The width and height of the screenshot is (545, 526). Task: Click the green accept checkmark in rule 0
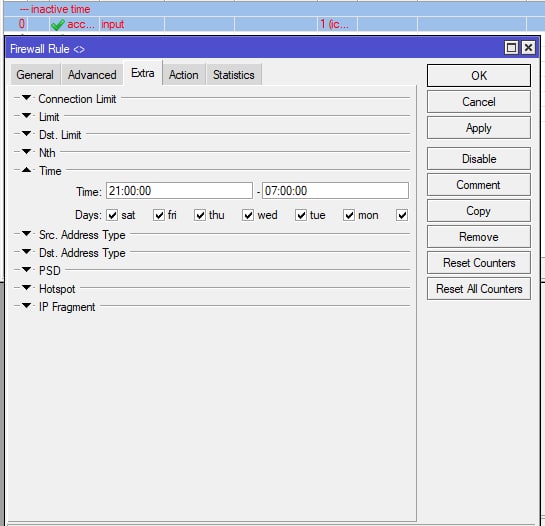57,25
